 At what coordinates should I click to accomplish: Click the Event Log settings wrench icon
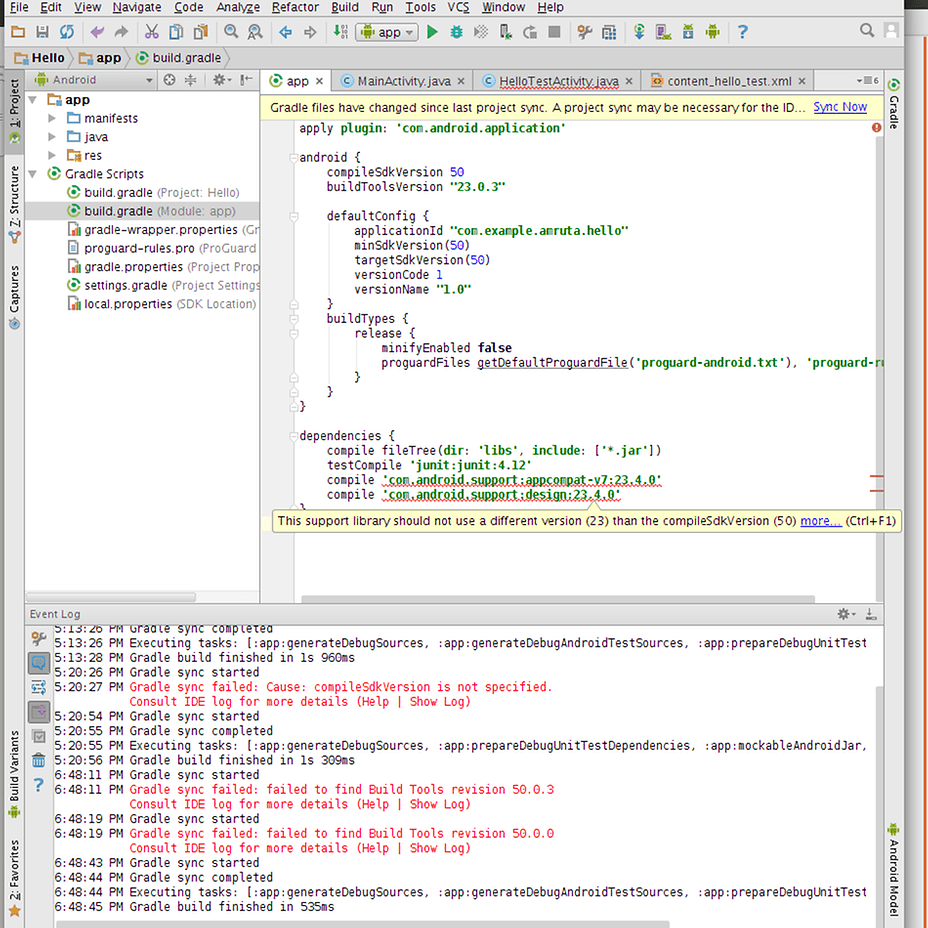(38, 639)
